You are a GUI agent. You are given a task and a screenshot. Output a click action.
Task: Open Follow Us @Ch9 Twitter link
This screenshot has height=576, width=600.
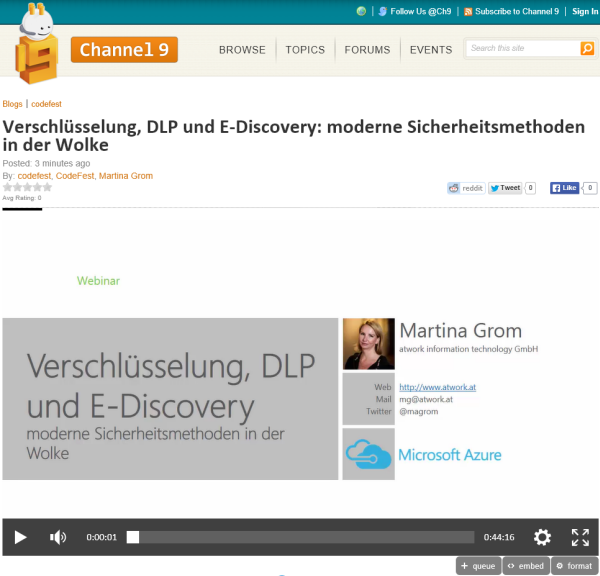coord(415,11)
